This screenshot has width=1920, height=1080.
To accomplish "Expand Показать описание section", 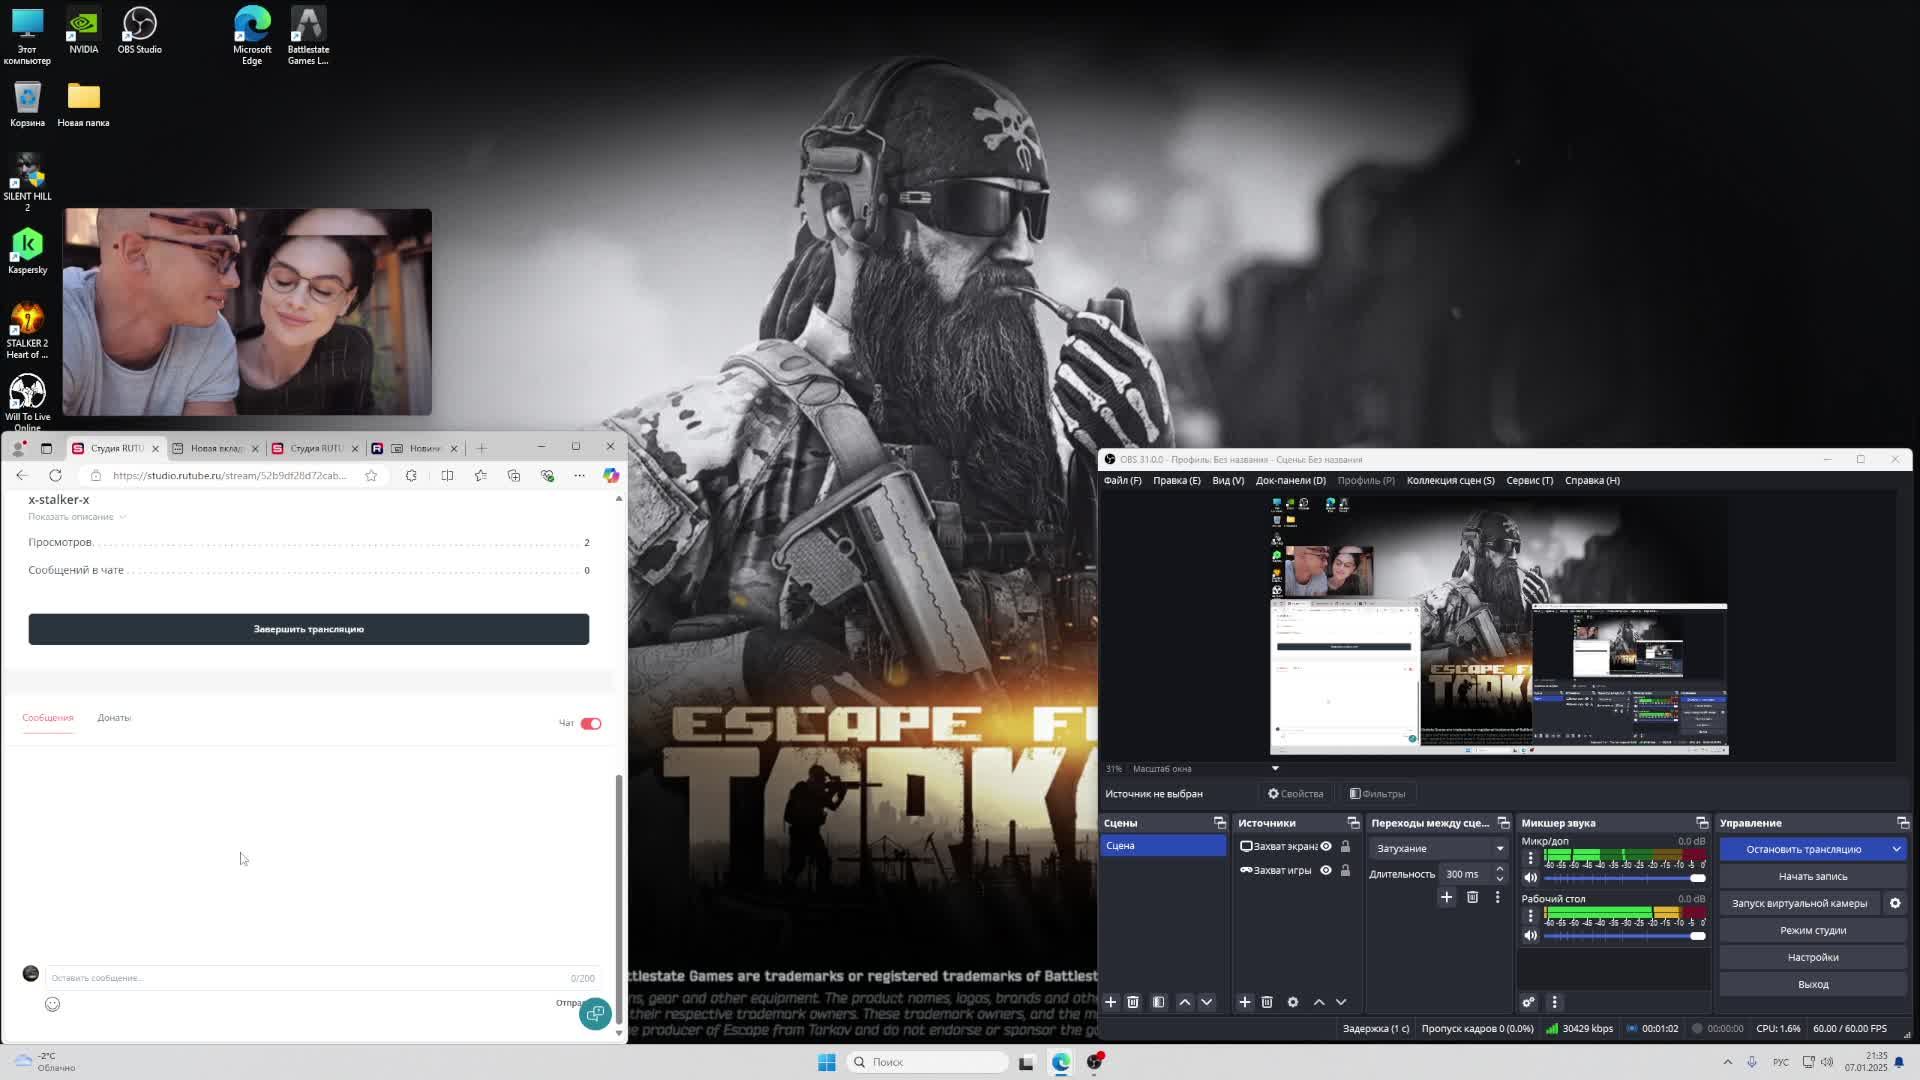I will click(77, 517).
